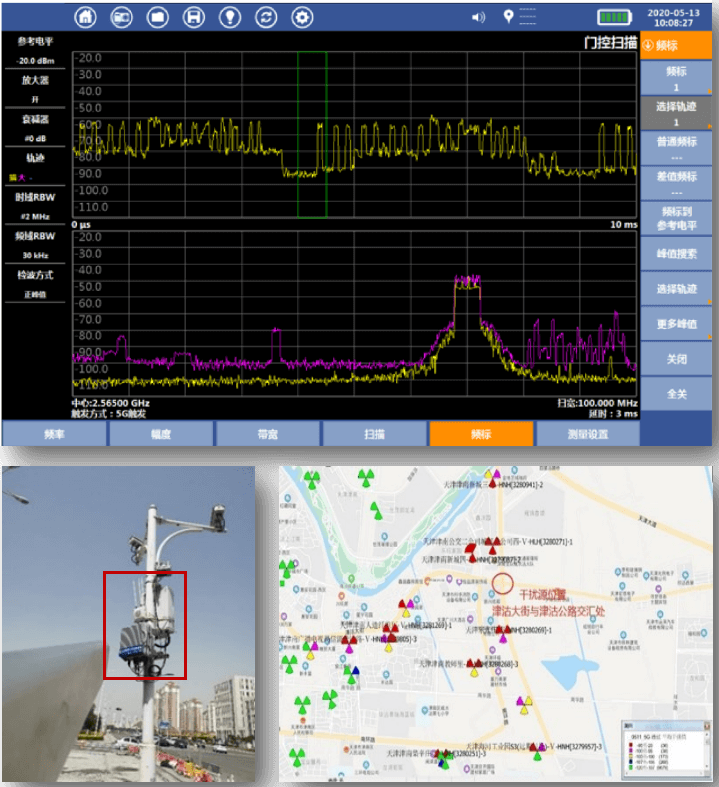Click the 参考电平 -20.0 dBm field
This screenshot has height=787, width=719.
[x=35, y=50]
